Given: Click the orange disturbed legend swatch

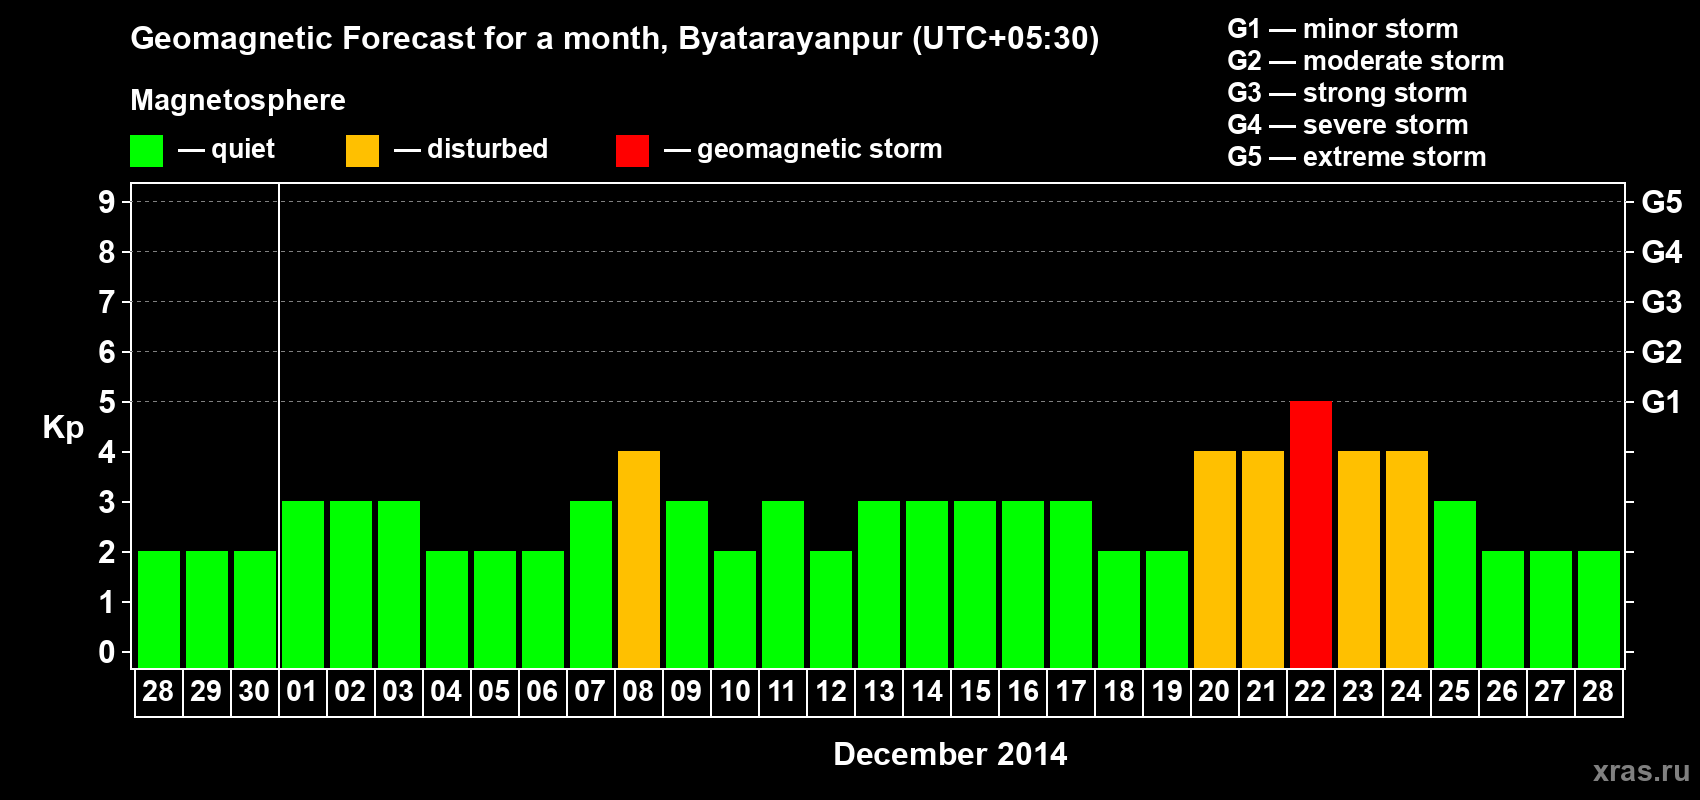Looking at the screenshot, I should pyautogui.click(x=362, y=151).
